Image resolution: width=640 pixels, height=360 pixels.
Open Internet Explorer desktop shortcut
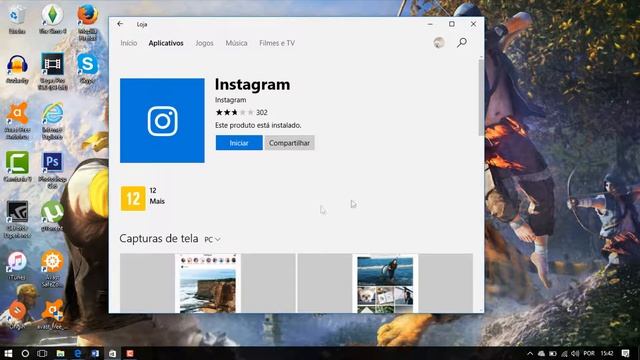pos(52,121)
